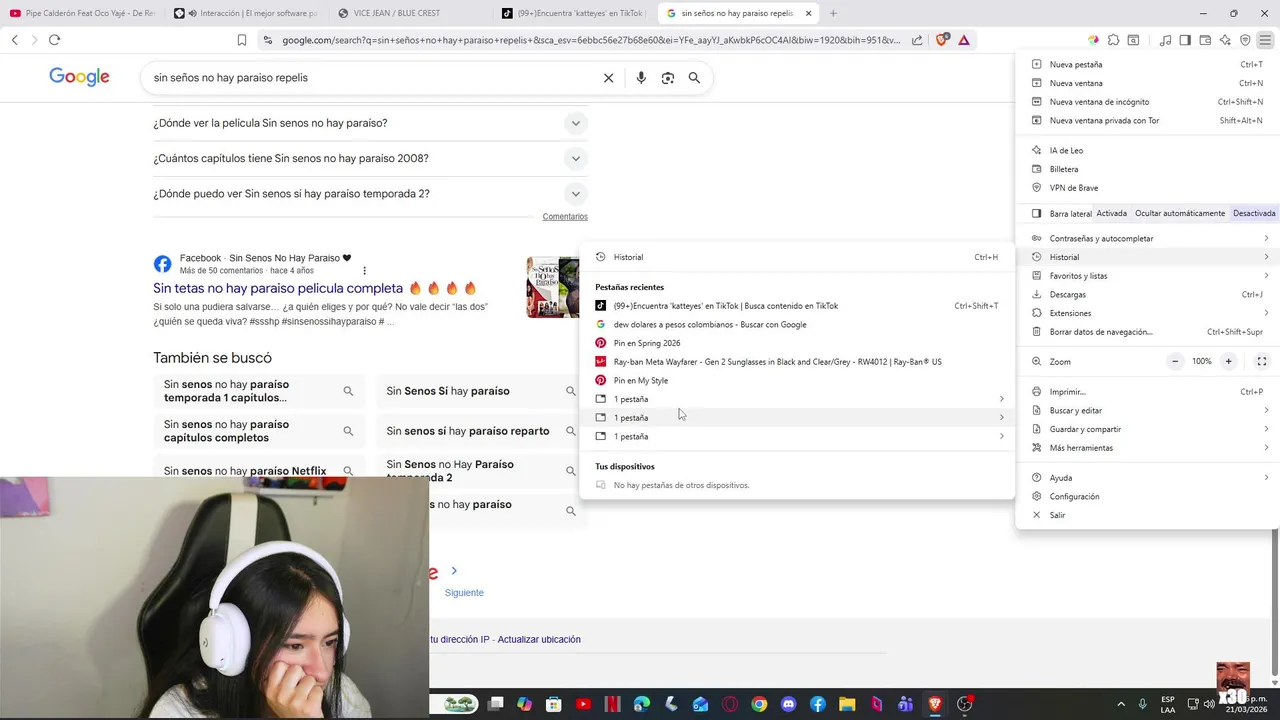Select Nueva ventana de incógnito
1280x720 pixels.
1148,102
